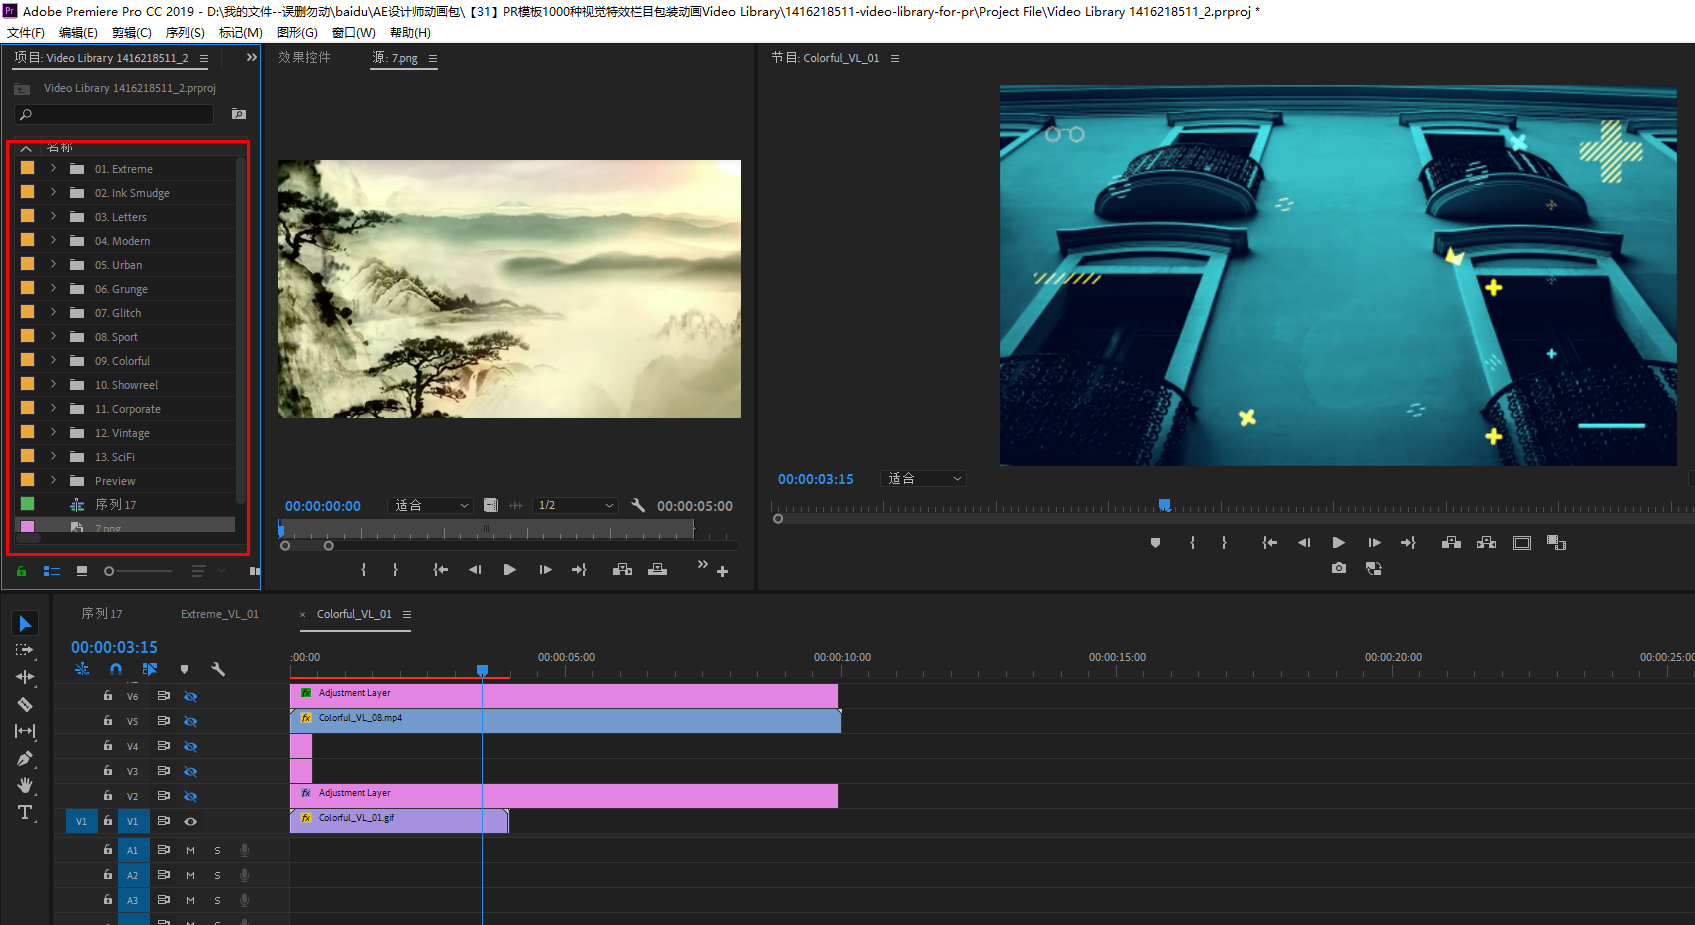Play the Source monitor clip
1695x925 pixels.
pyautogui.click(x=509, y=569)
